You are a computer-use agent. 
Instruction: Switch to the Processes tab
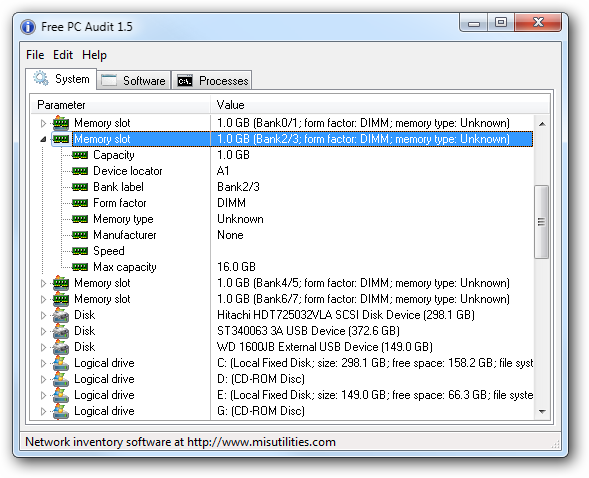(212, 81)
